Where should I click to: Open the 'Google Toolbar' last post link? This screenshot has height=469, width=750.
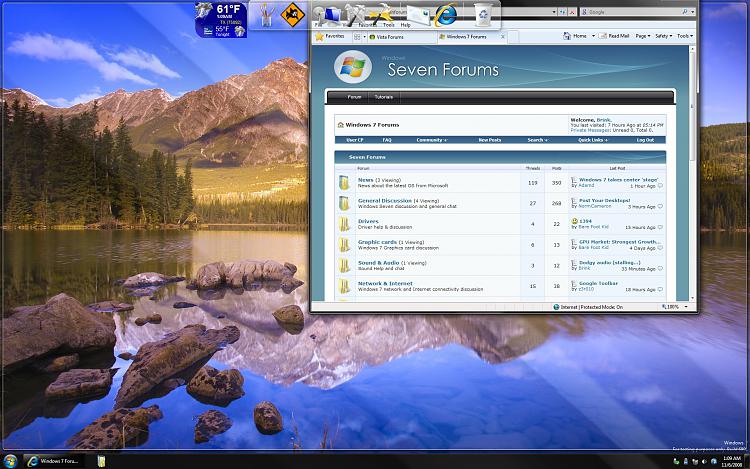(x=598, y=284)
